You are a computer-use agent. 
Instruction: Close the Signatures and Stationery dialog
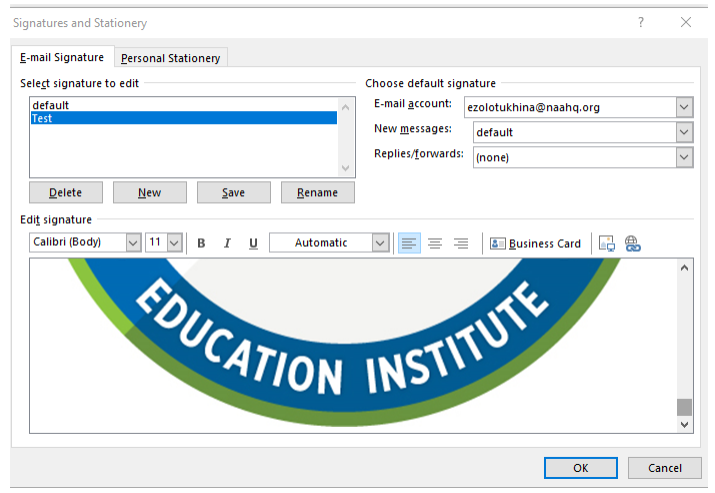[x=686, y=22]
